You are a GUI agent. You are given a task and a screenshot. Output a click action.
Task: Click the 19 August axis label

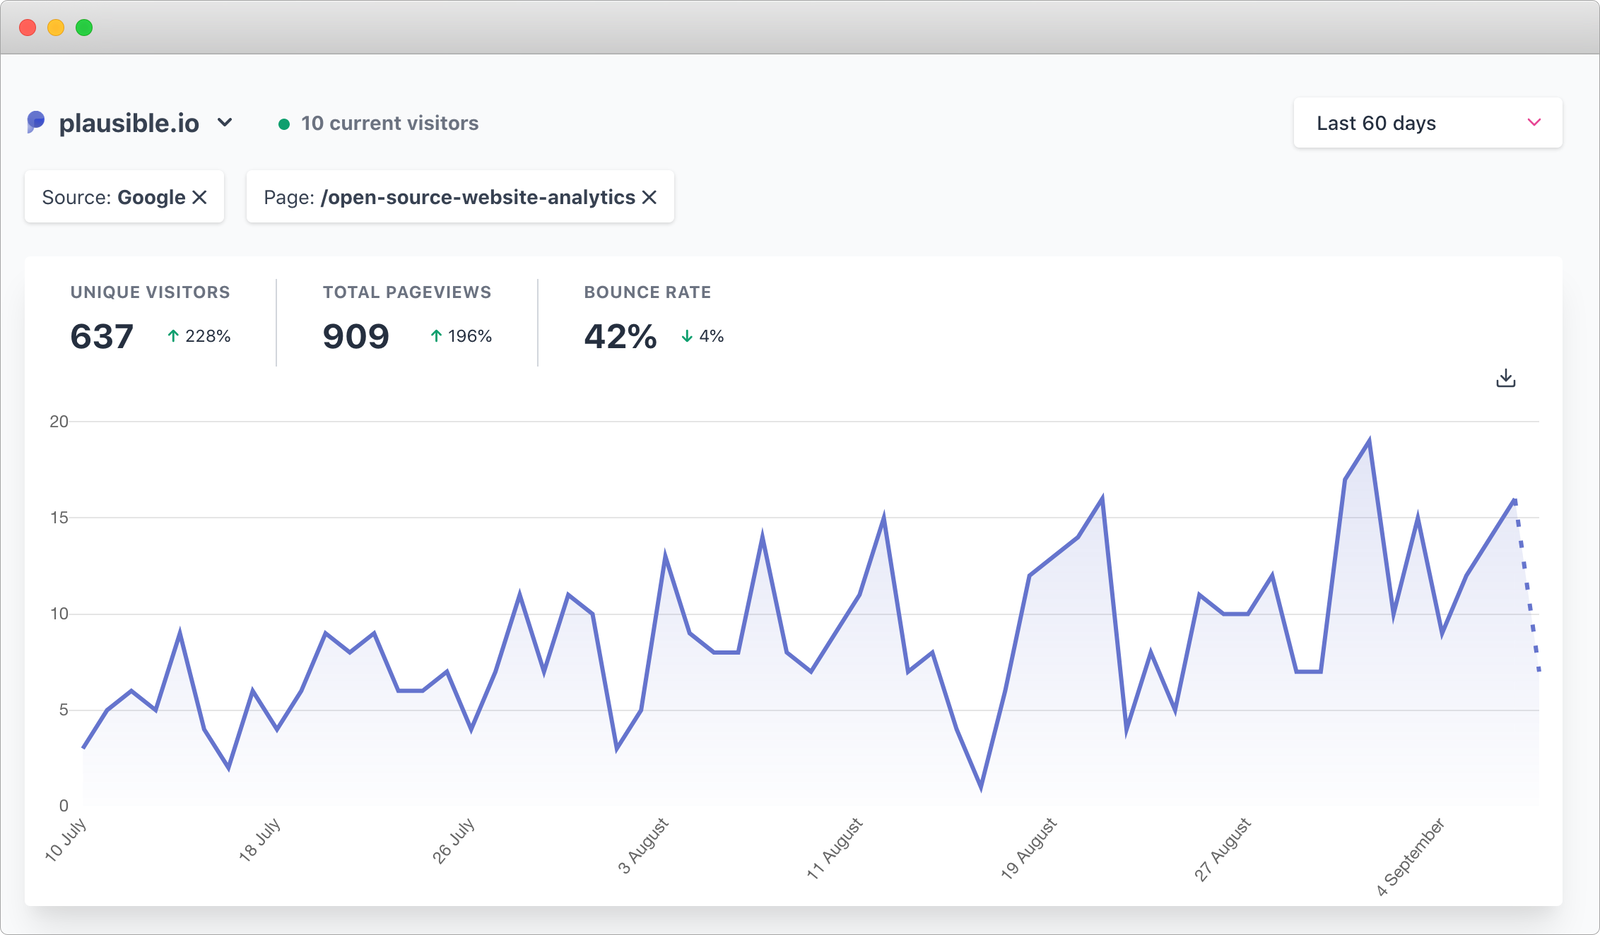click(1027, 845)
